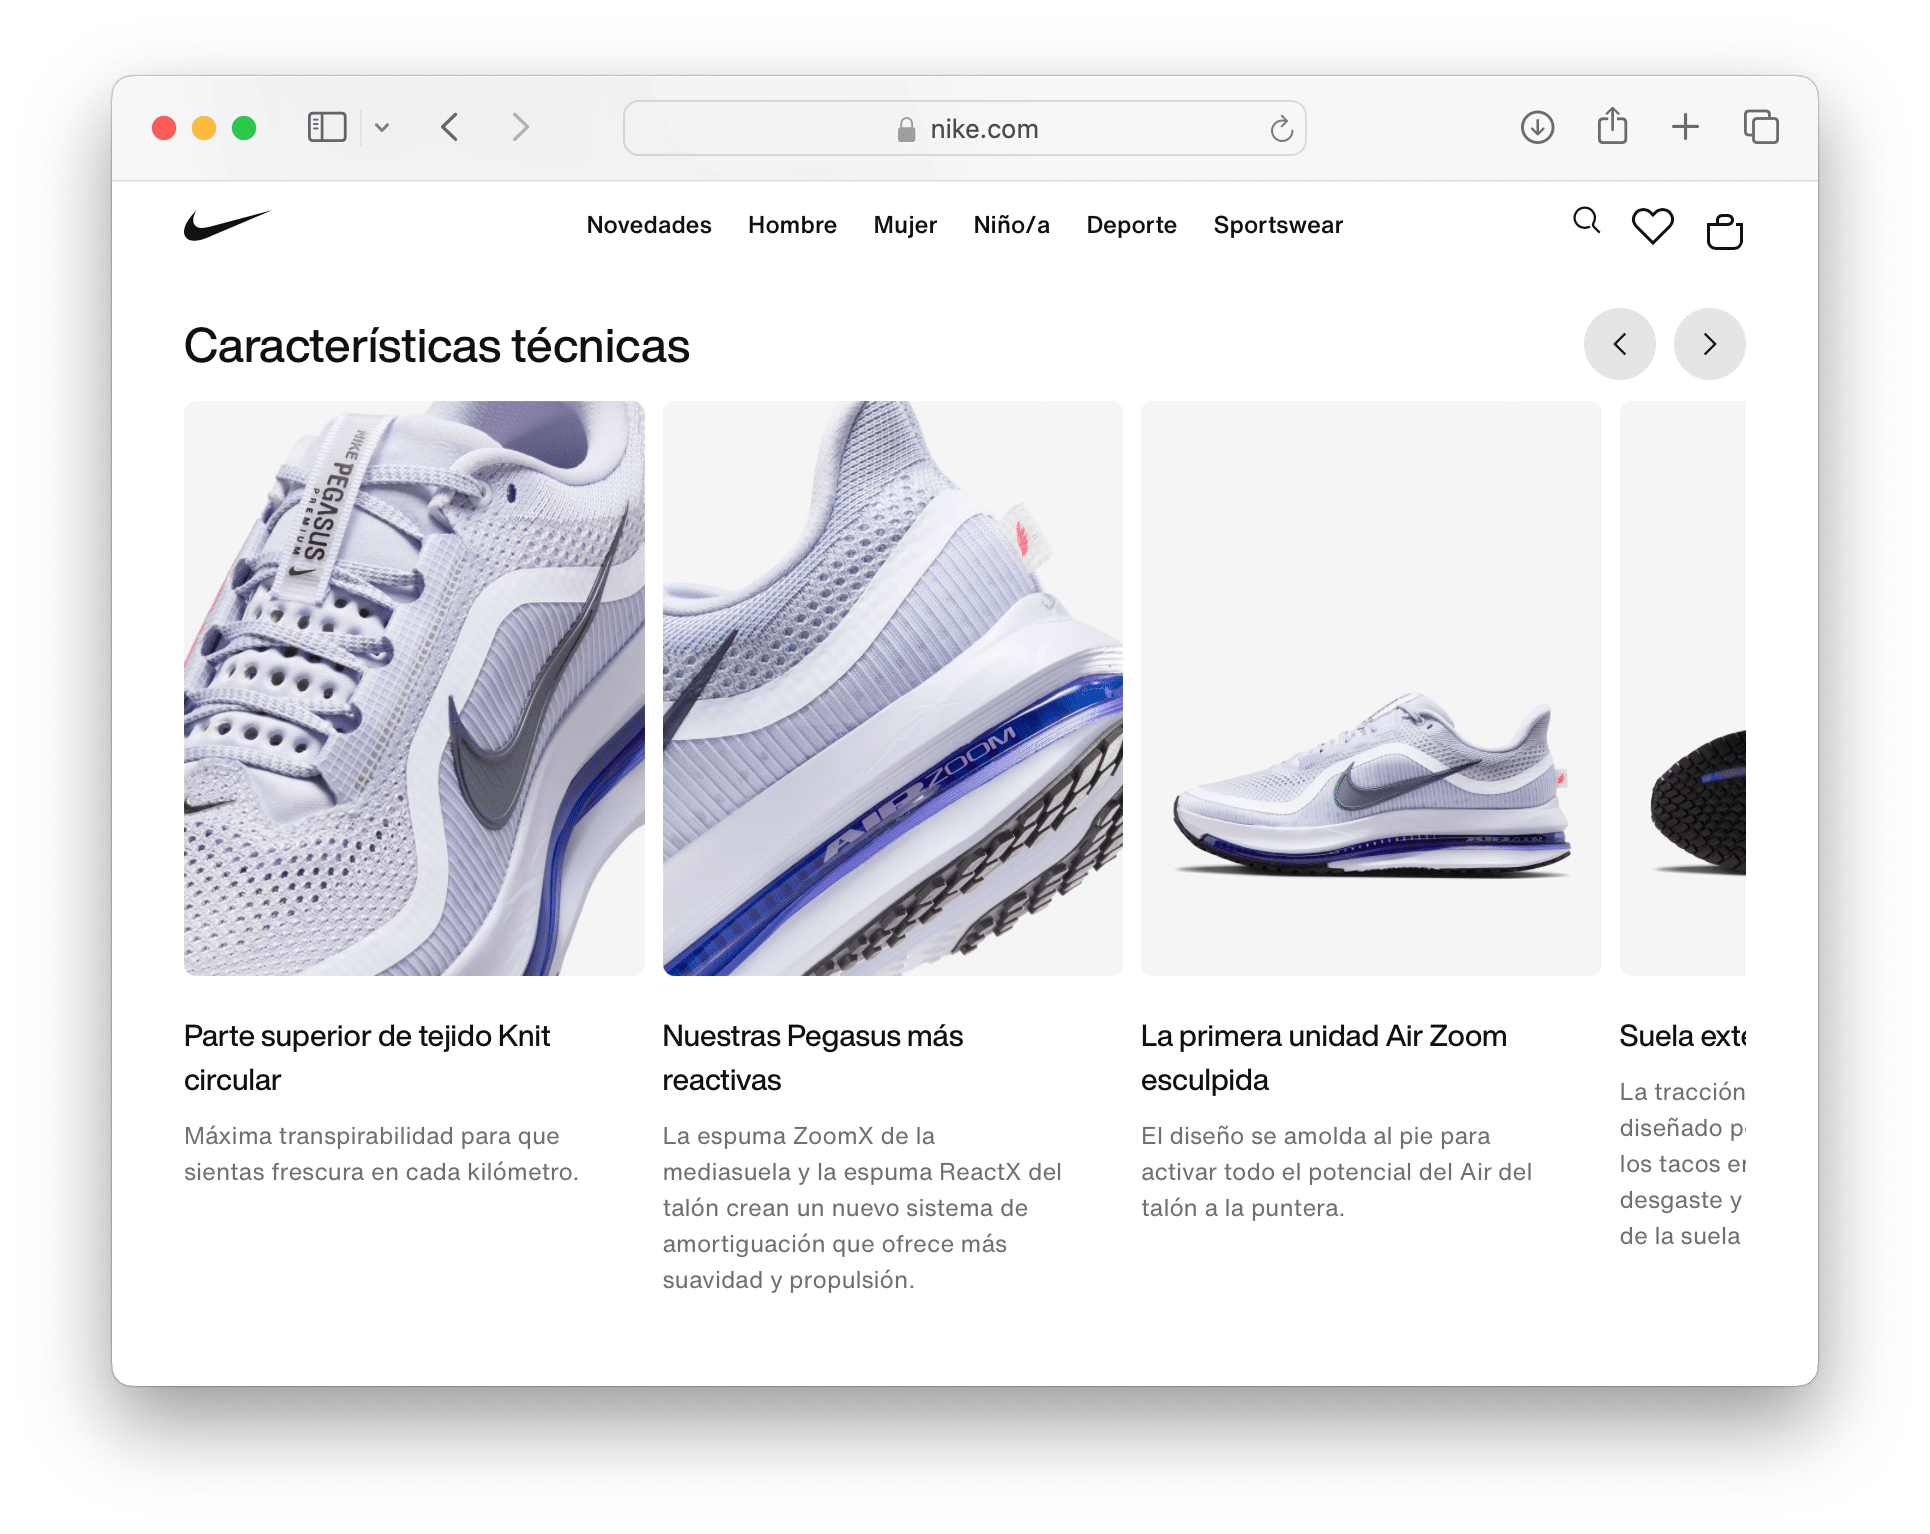
Task: Open the favorites heart icon
Action: click(1652, 226)
